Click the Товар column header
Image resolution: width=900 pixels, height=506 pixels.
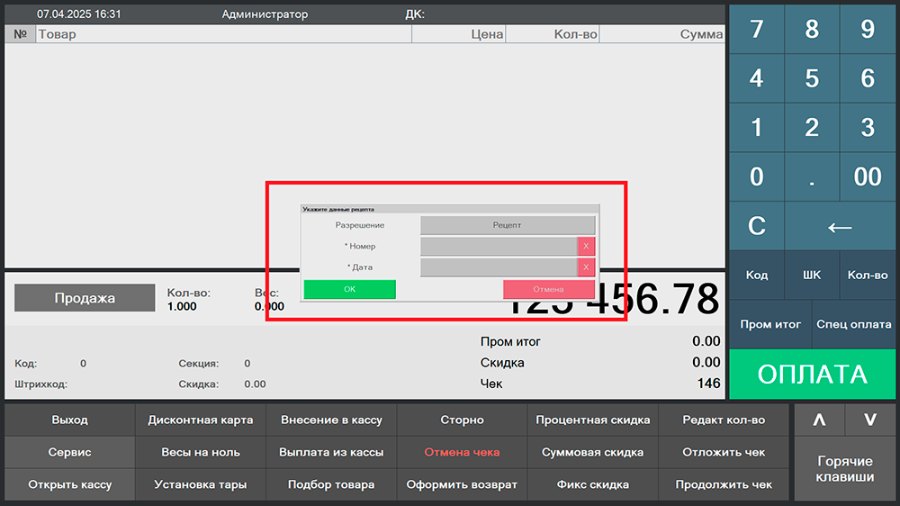[224, 34]
